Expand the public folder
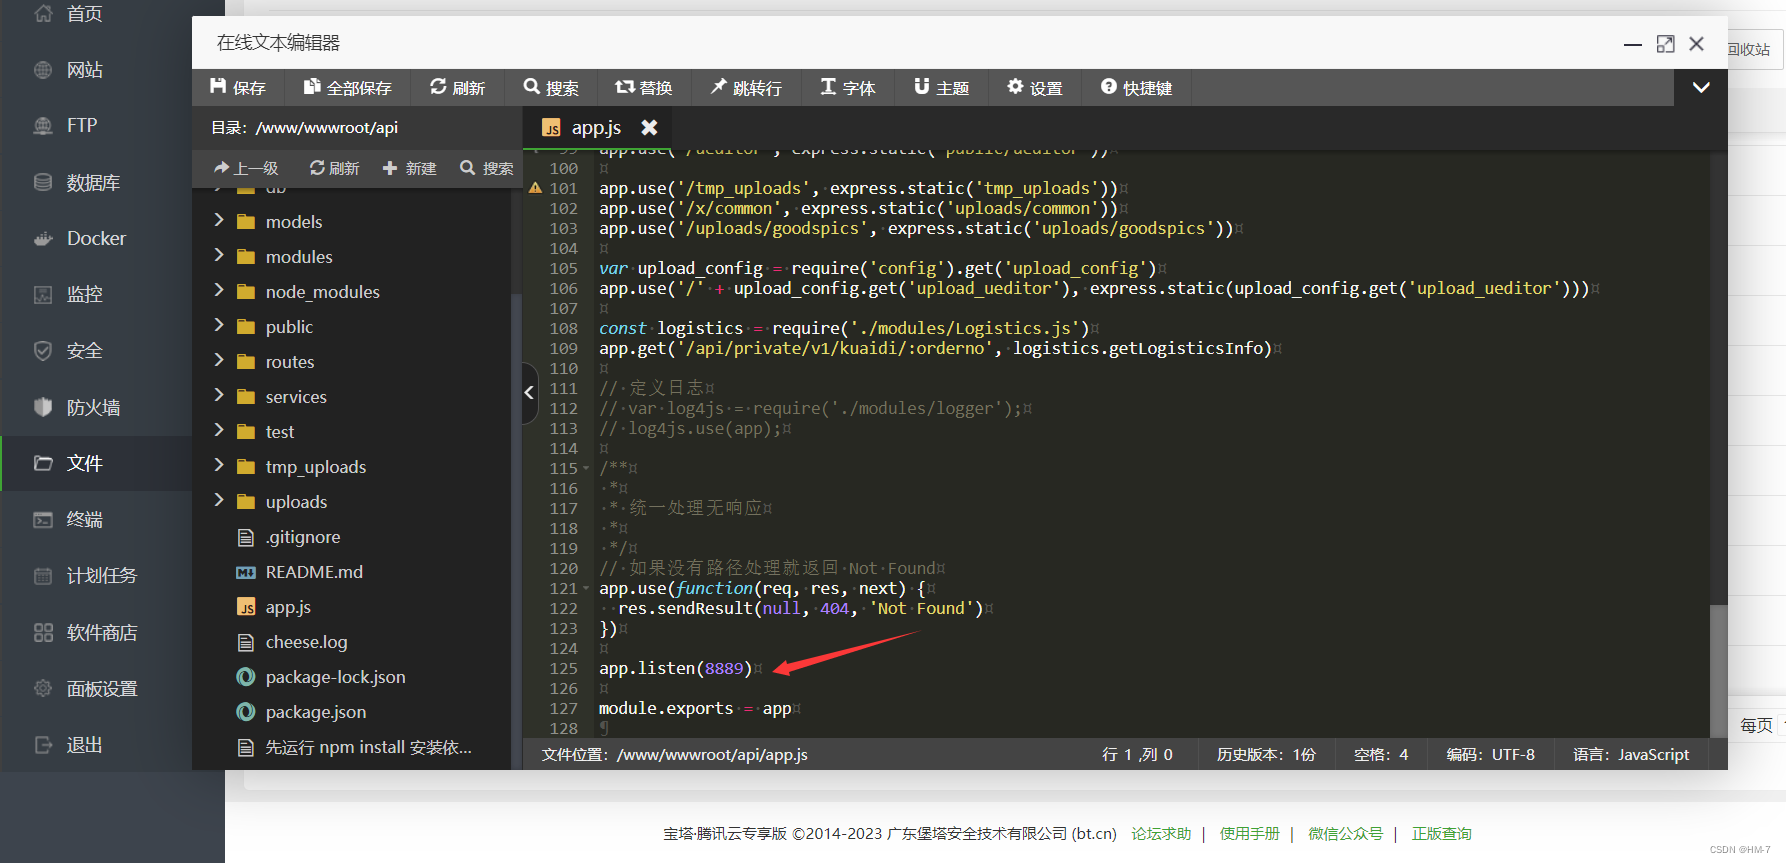The width and height of the screenshot is (1786, 863). (x=219, y=326)
